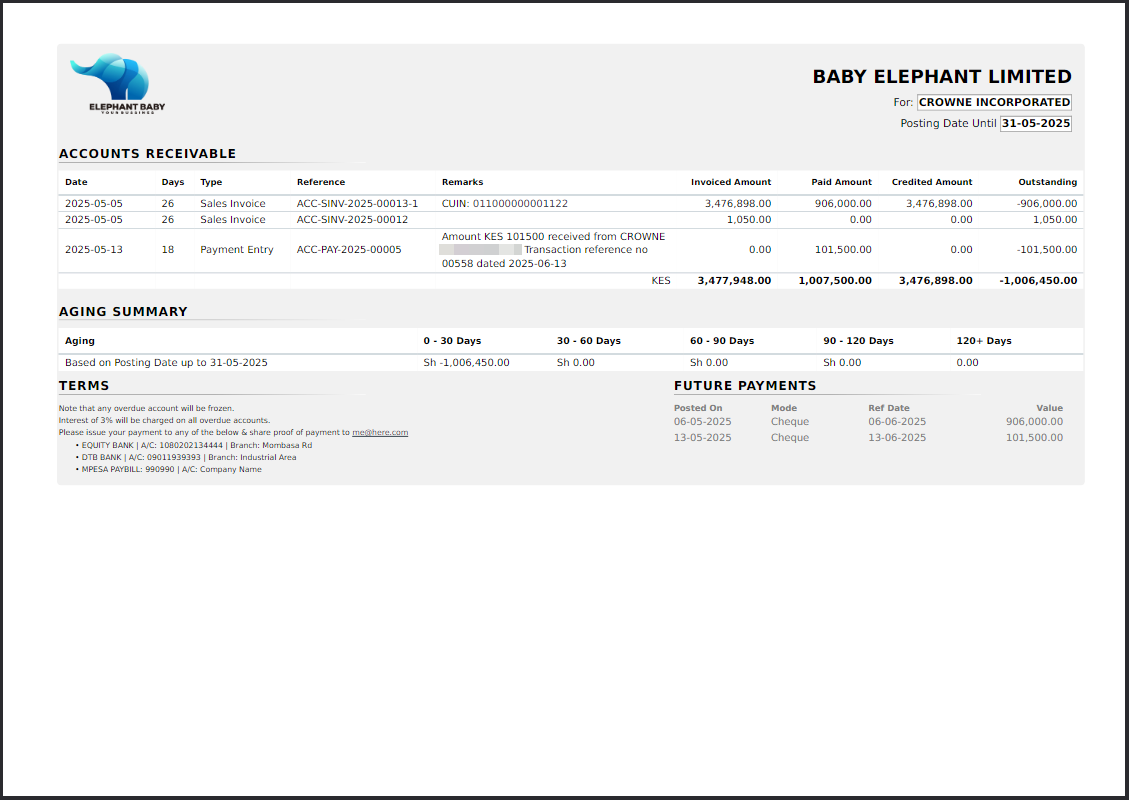Image resolution: width=1129 pixels, height=800 pixels.
Task: Select the MPESA PAYBILL line
Action: coord(171,469)
